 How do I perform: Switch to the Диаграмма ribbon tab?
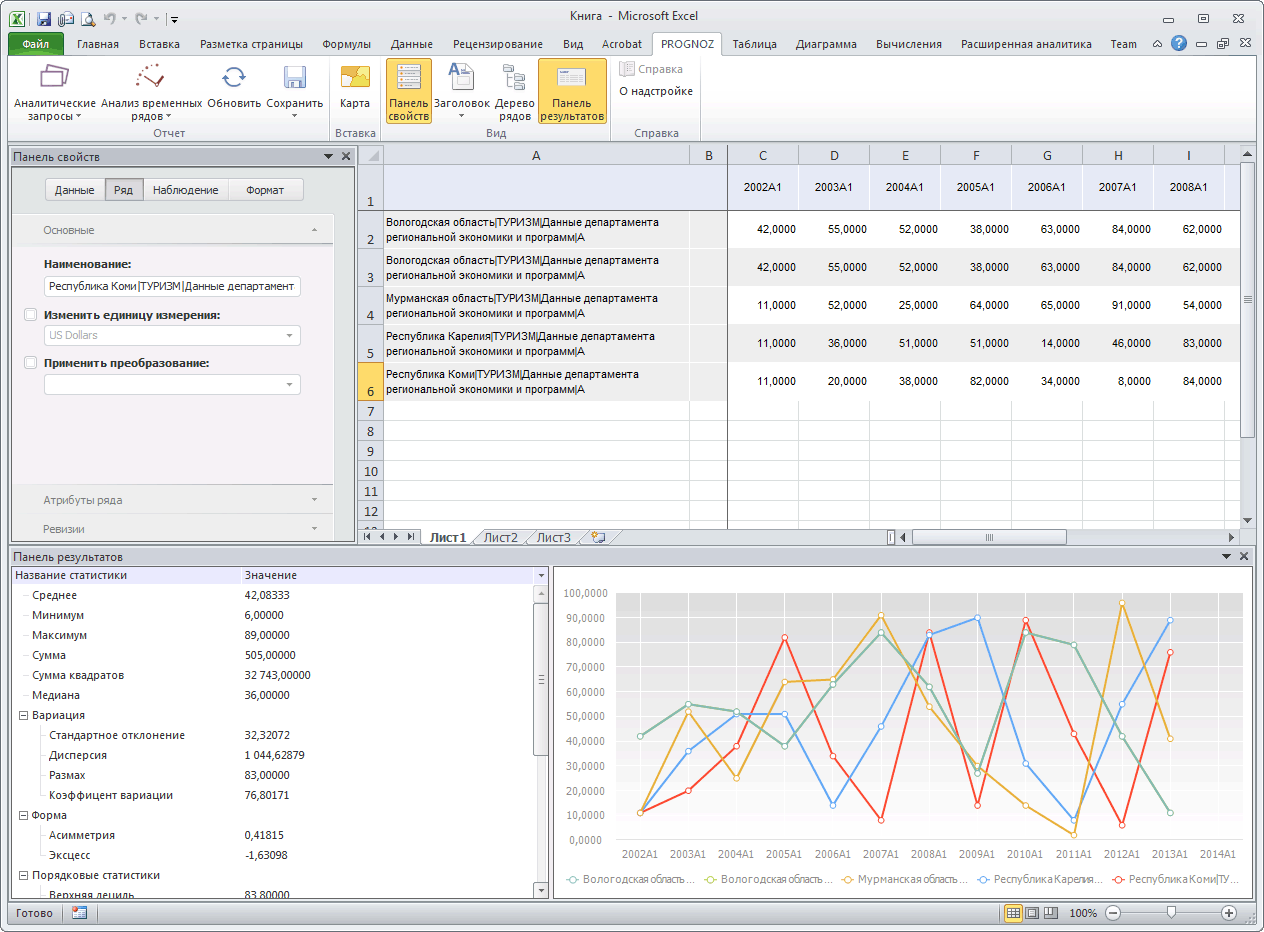[830, 43]
